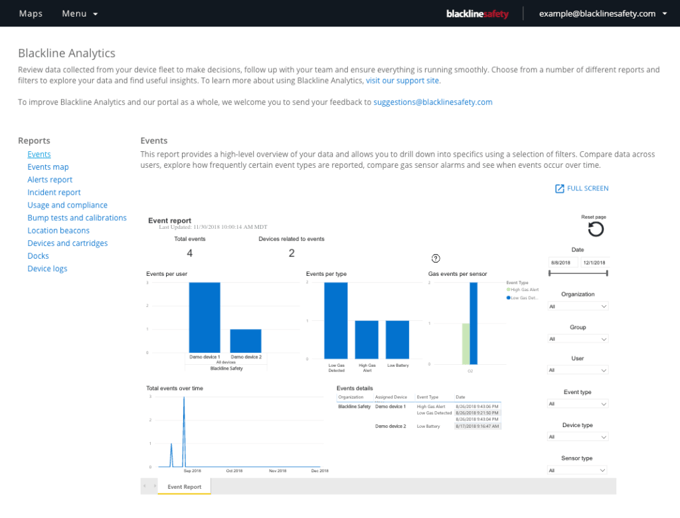Click next page arrow beside Event Report tab

pos(154,486)
